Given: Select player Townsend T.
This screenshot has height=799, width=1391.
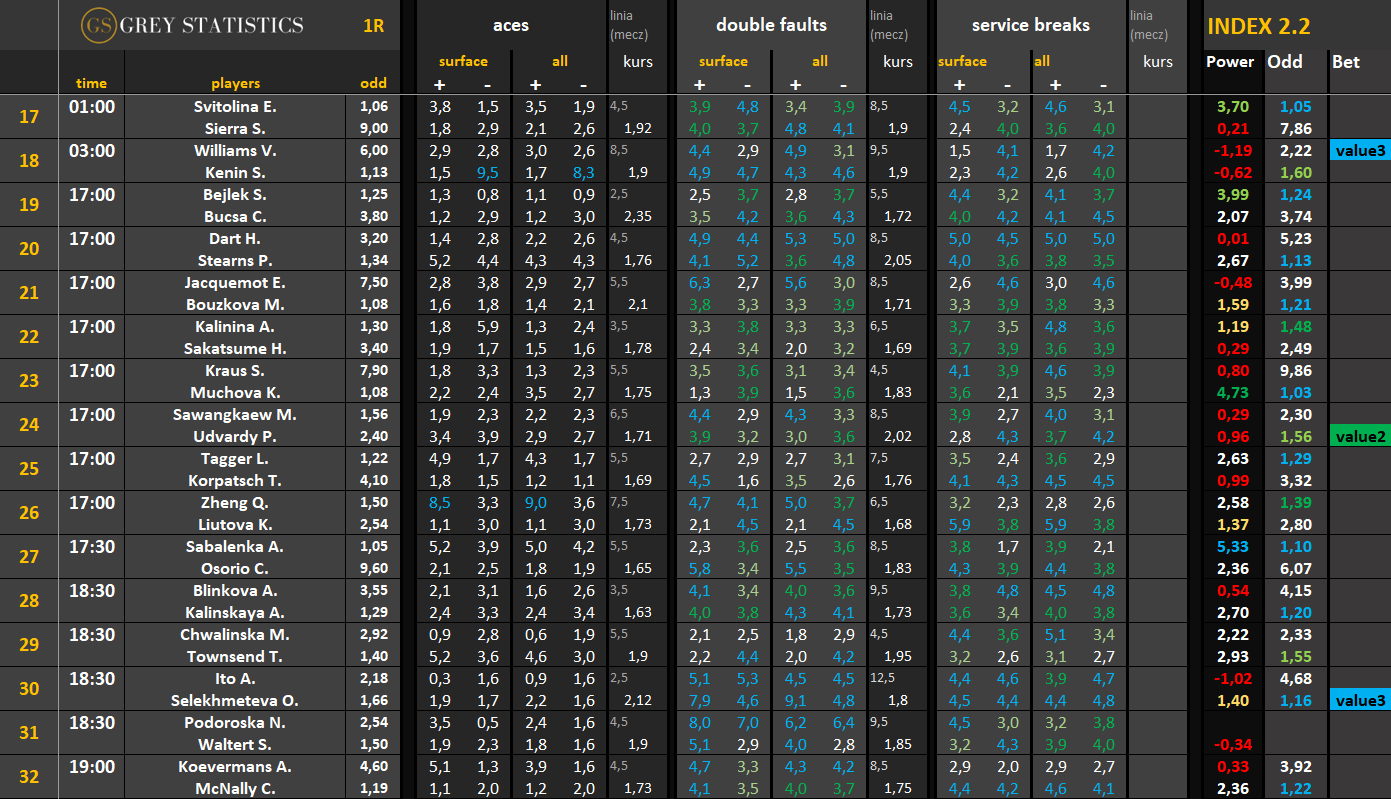Looking at the screenshot, I should pos(235,656).
